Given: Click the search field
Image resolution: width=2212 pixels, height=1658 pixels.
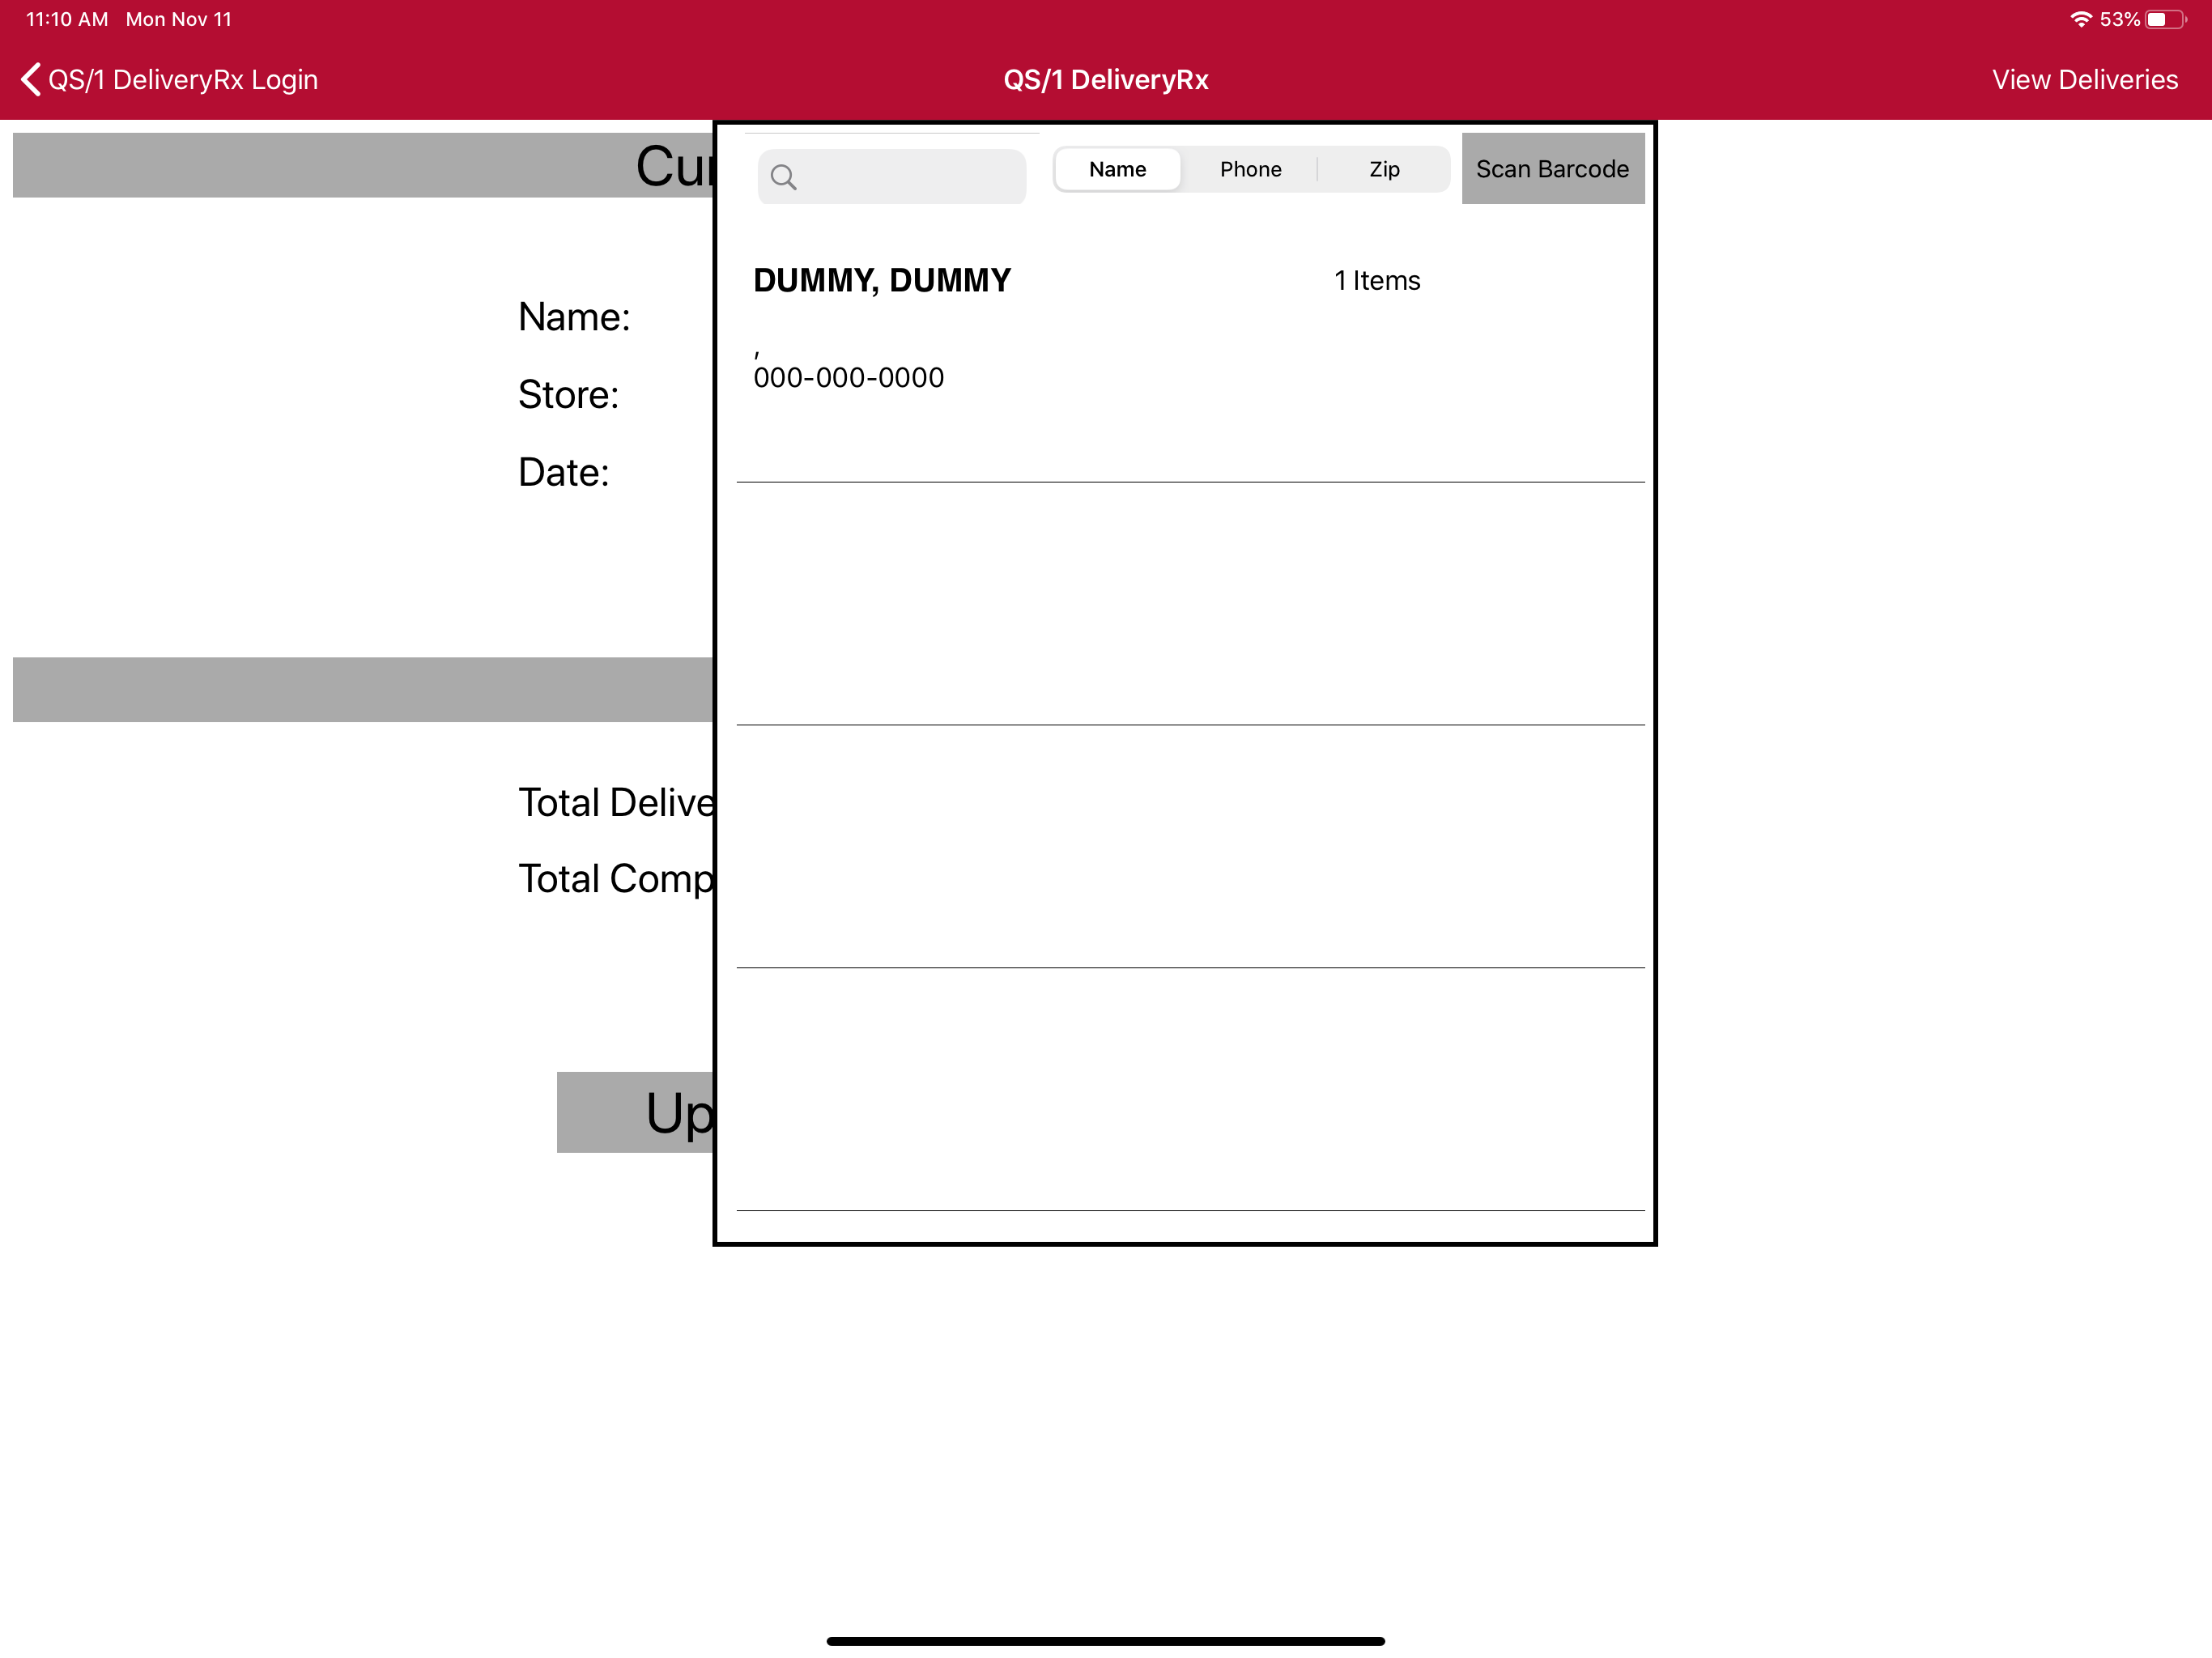Looking at the screenshot, I should 892,177.
